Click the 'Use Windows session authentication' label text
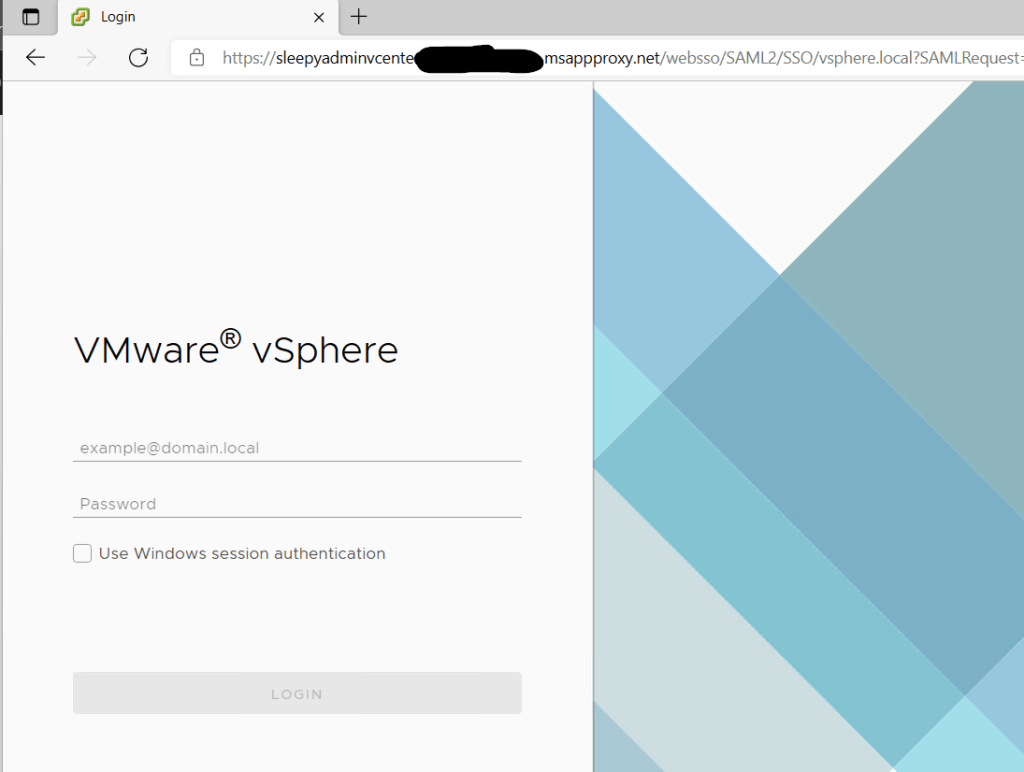The image size is (1024, 772). [241, 553]
